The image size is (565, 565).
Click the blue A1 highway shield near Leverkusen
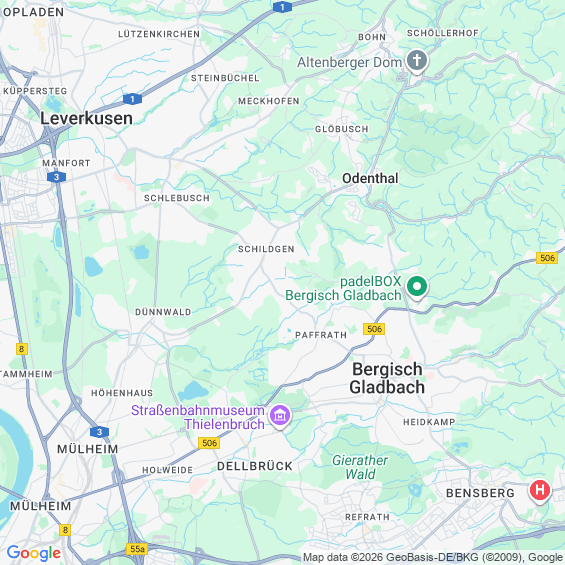coord(132,99)
